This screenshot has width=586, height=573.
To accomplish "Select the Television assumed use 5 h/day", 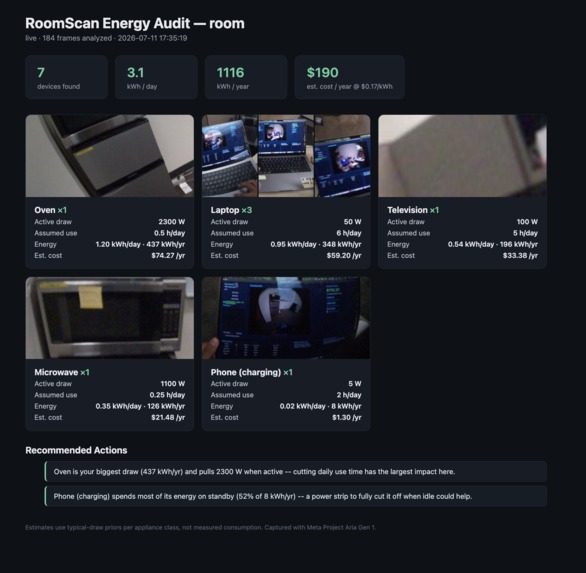I will [525, 233].
